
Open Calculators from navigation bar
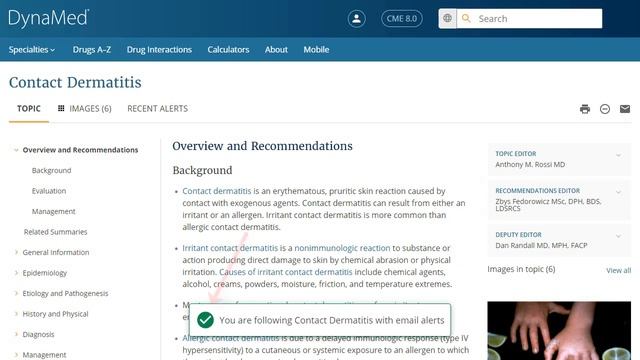[x=228, y=50]
